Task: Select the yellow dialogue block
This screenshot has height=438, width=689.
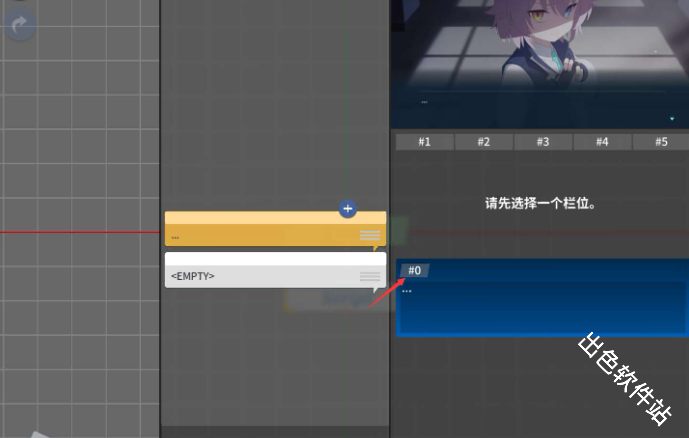Action: point(276,228)
